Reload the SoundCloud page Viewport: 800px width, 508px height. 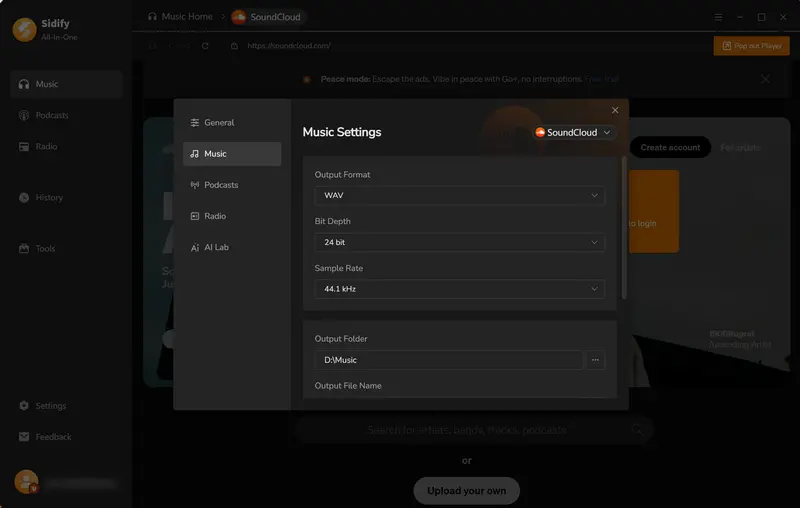click(205, 46)
